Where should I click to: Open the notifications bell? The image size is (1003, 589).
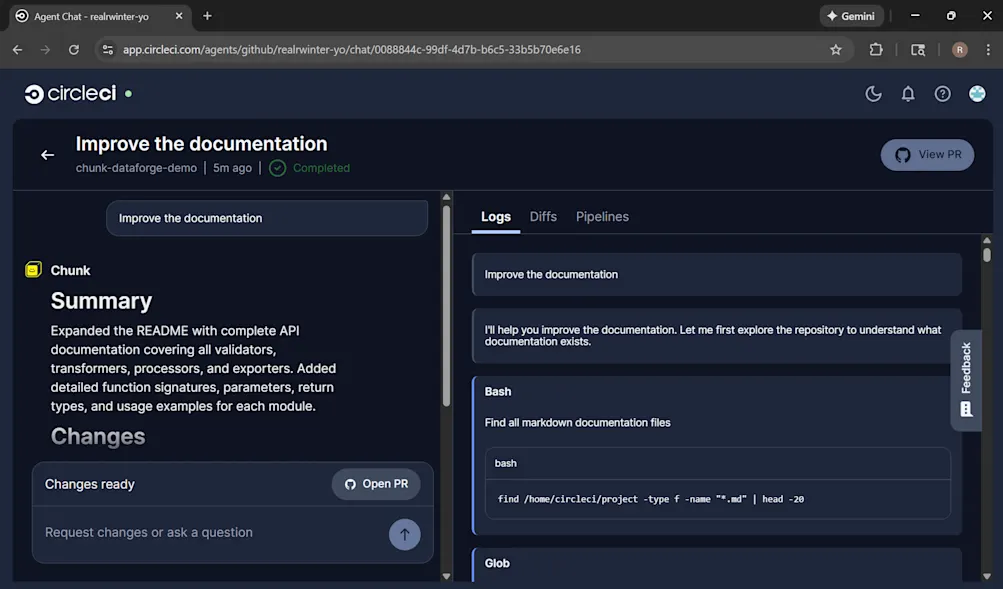[x=908, y=94]
